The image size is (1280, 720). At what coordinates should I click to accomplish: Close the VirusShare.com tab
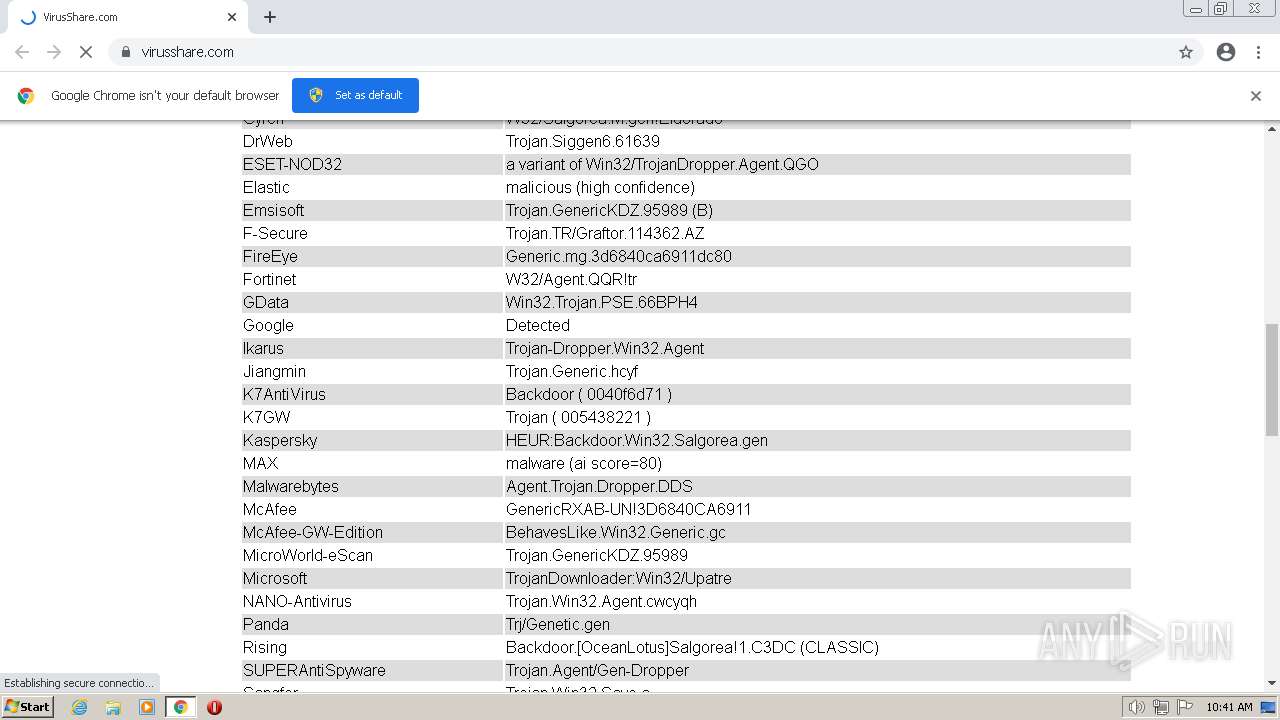(232, 17)
